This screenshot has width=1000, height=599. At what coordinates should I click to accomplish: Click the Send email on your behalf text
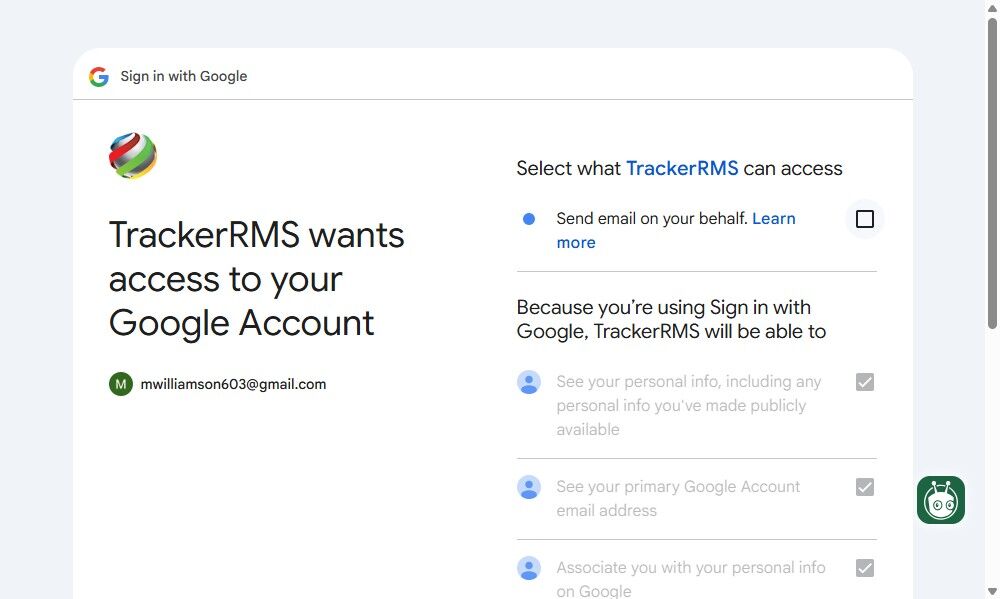click(x=652, y=219)
